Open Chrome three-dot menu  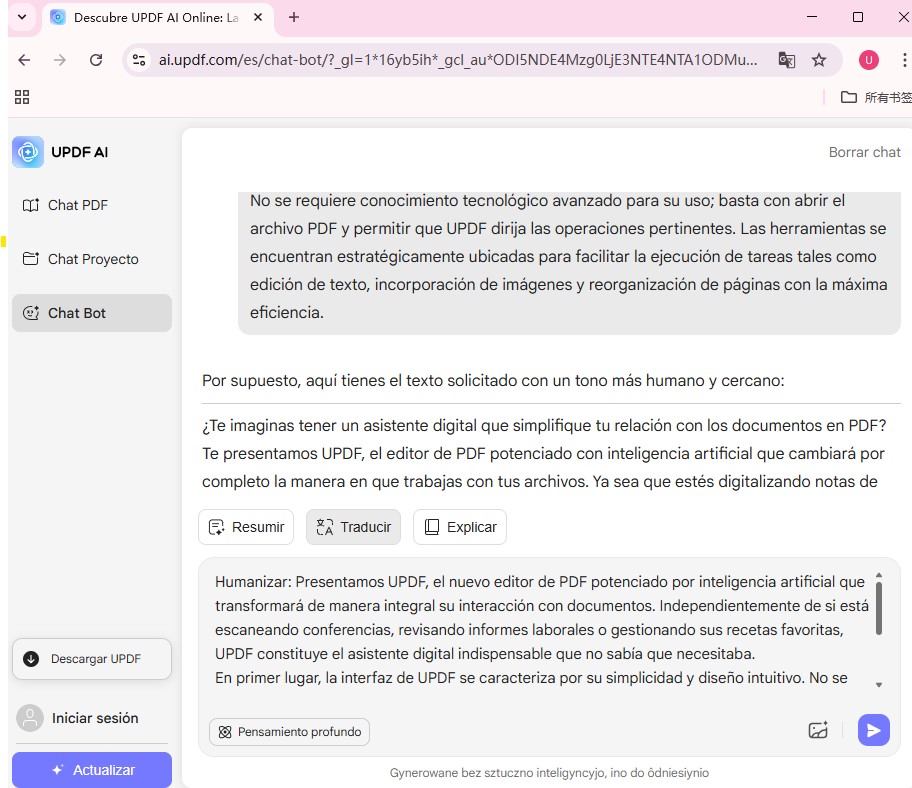pyautogui.click(x=904, y=60)
